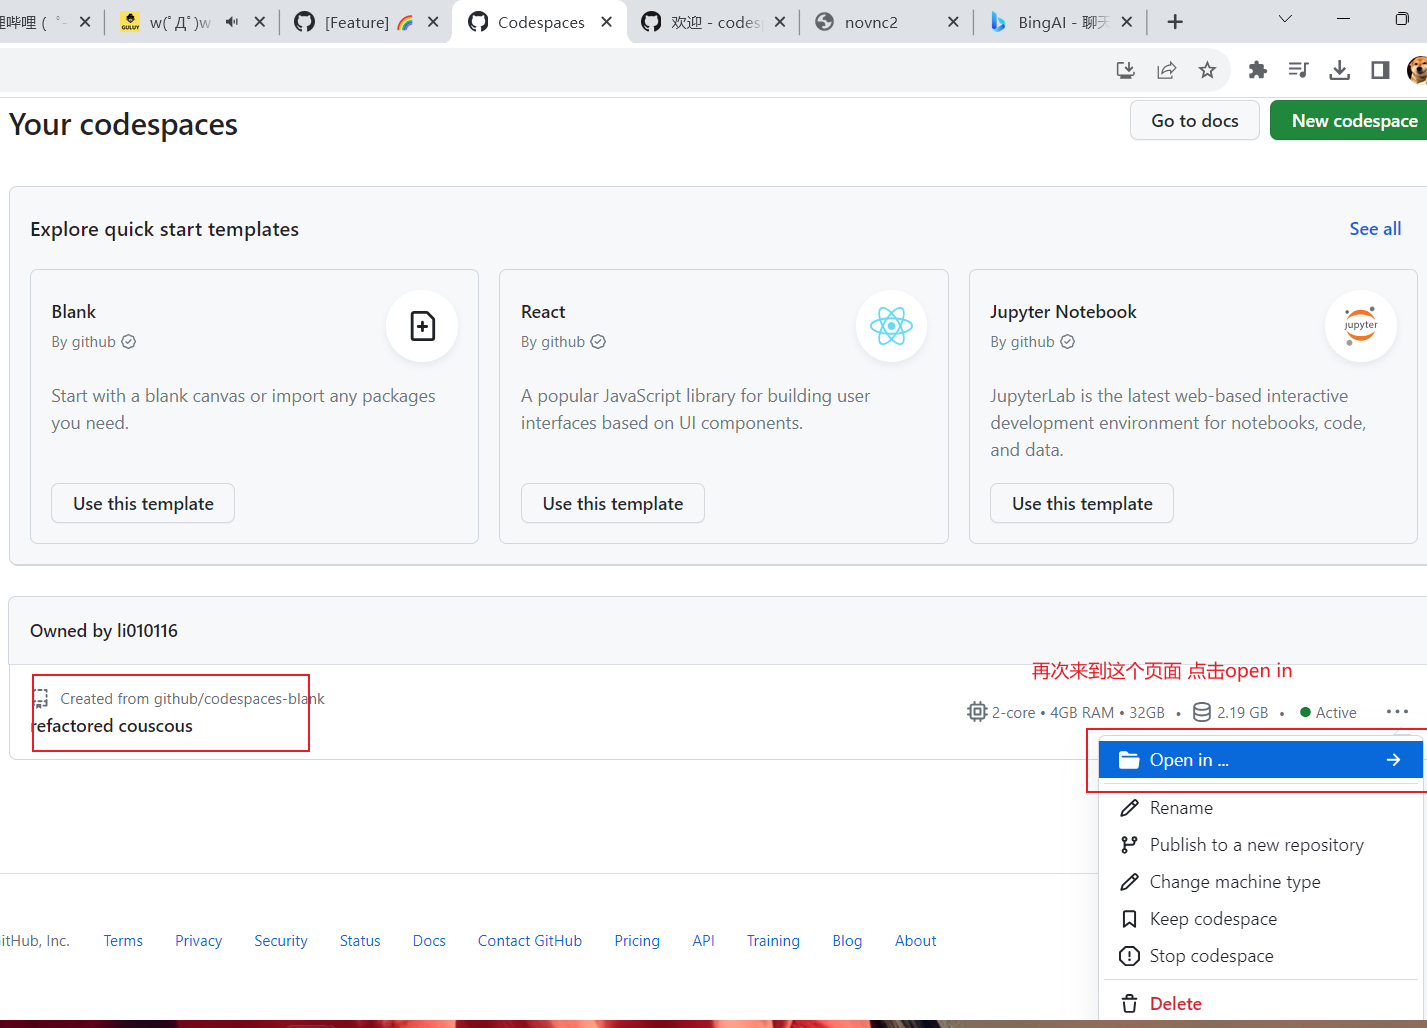Screen dimensions: 1427x1028
Task: Click the Pricing footer link
Action: click(x=637, y=941)
